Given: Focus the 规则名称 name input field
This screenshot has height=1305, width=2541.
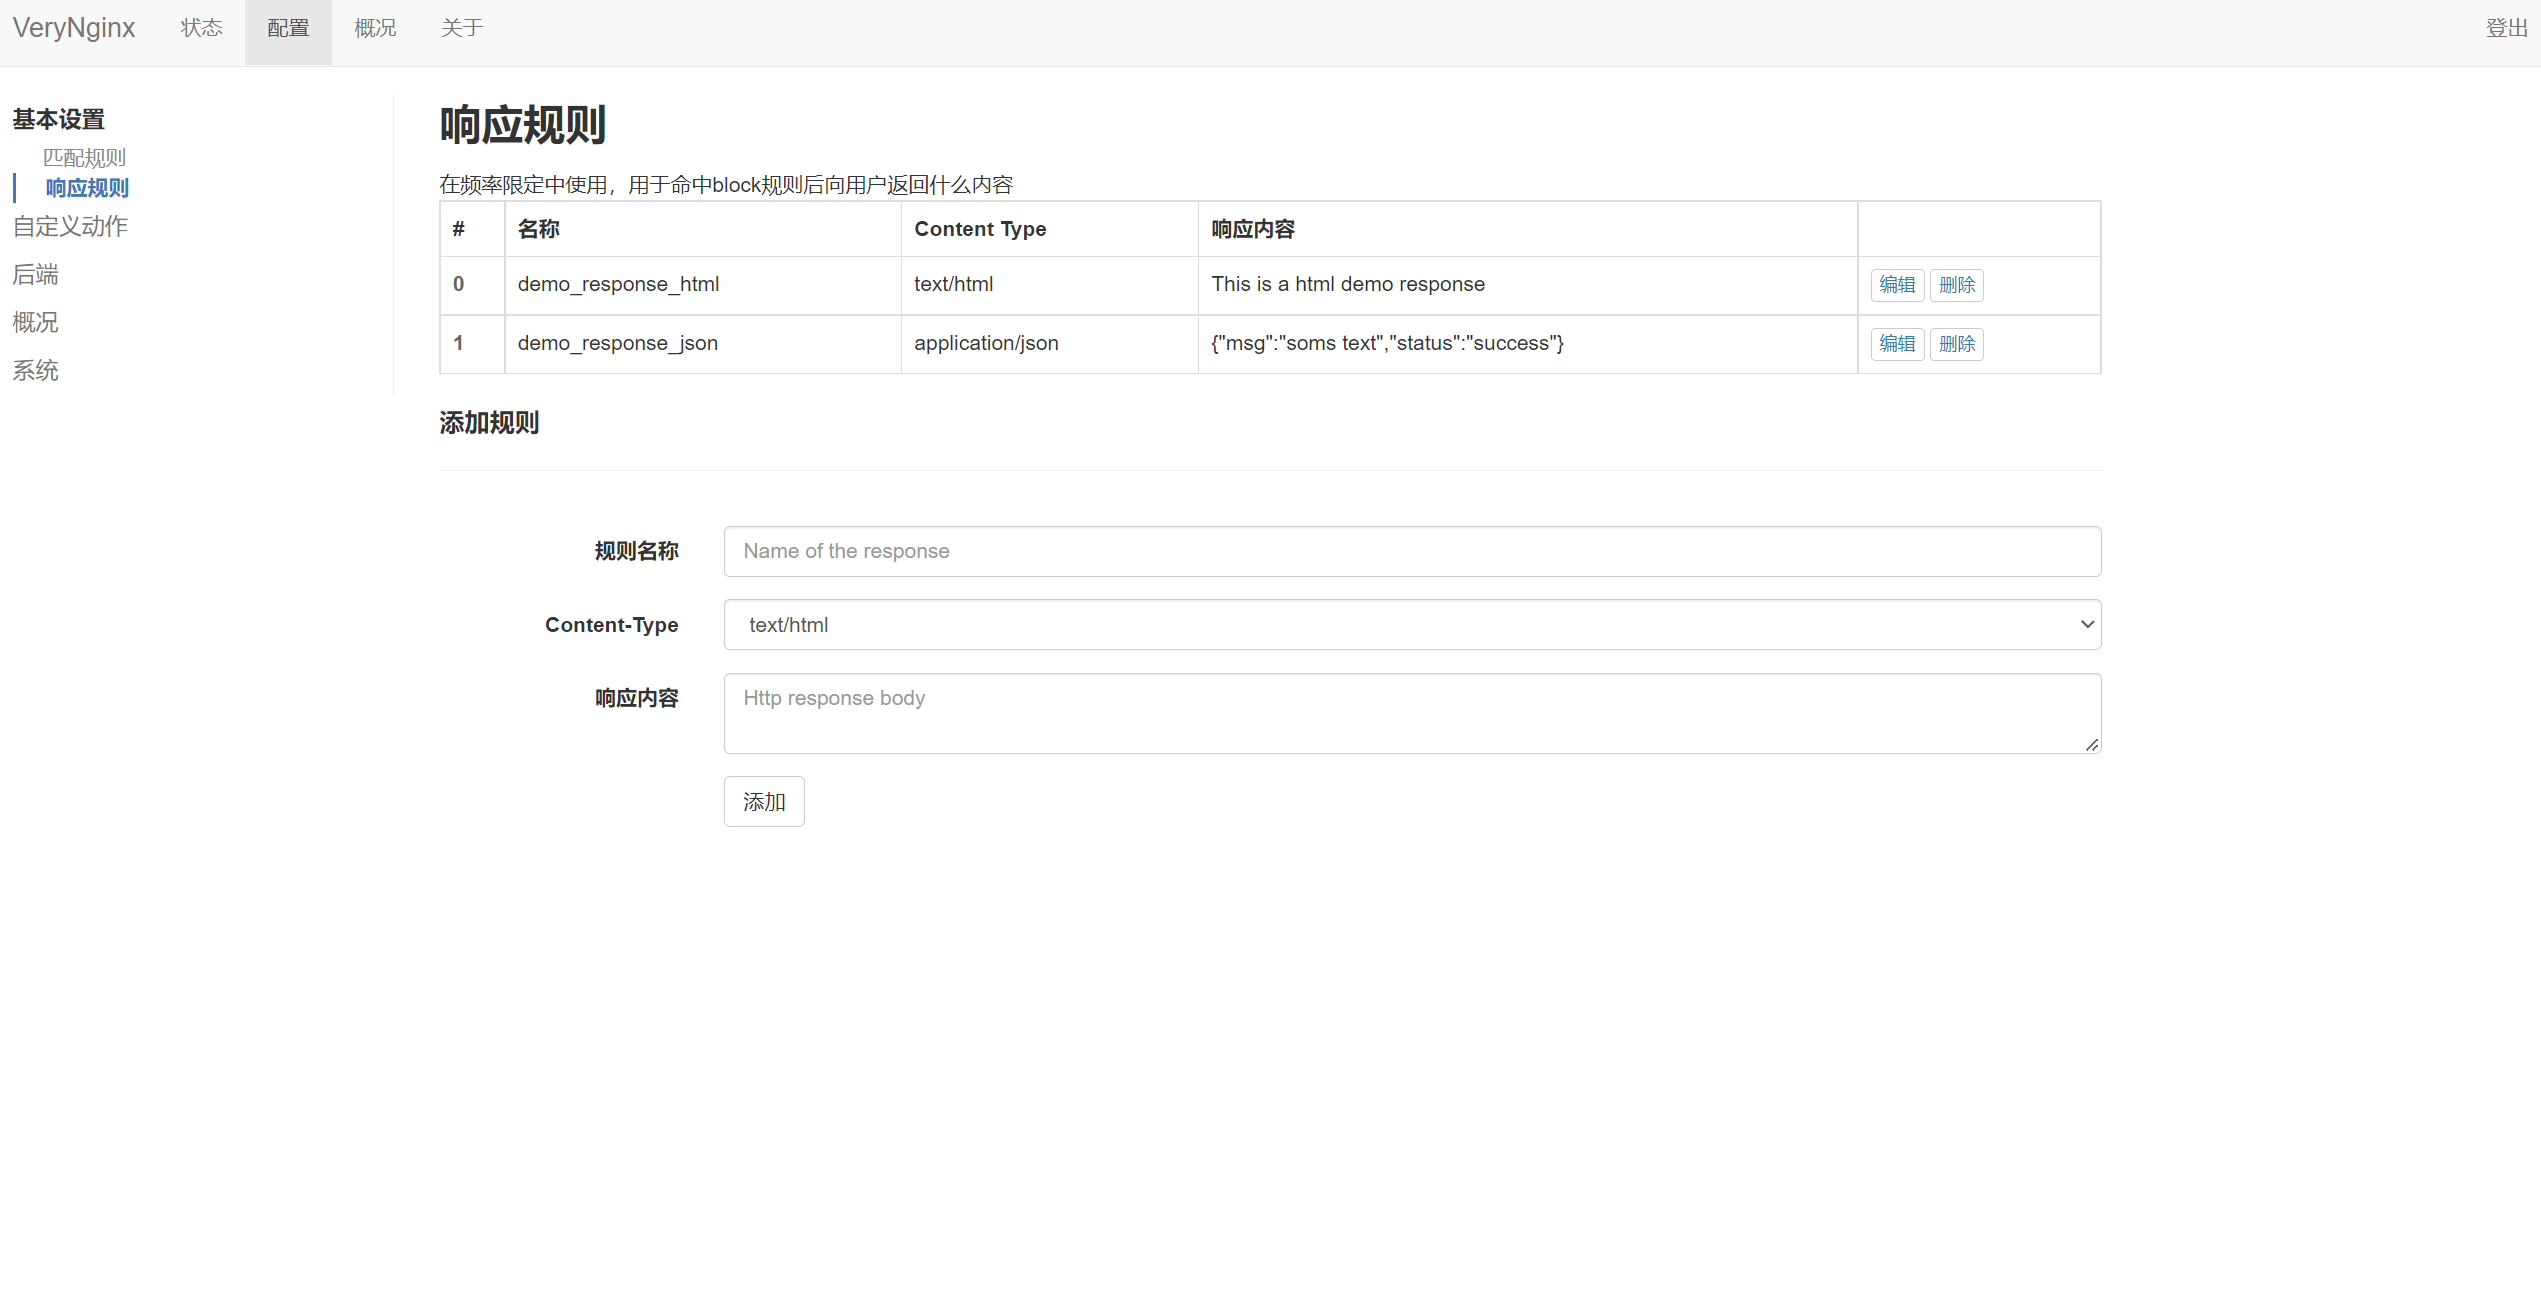Looking at the screenshot, I should pos(1412,551).
